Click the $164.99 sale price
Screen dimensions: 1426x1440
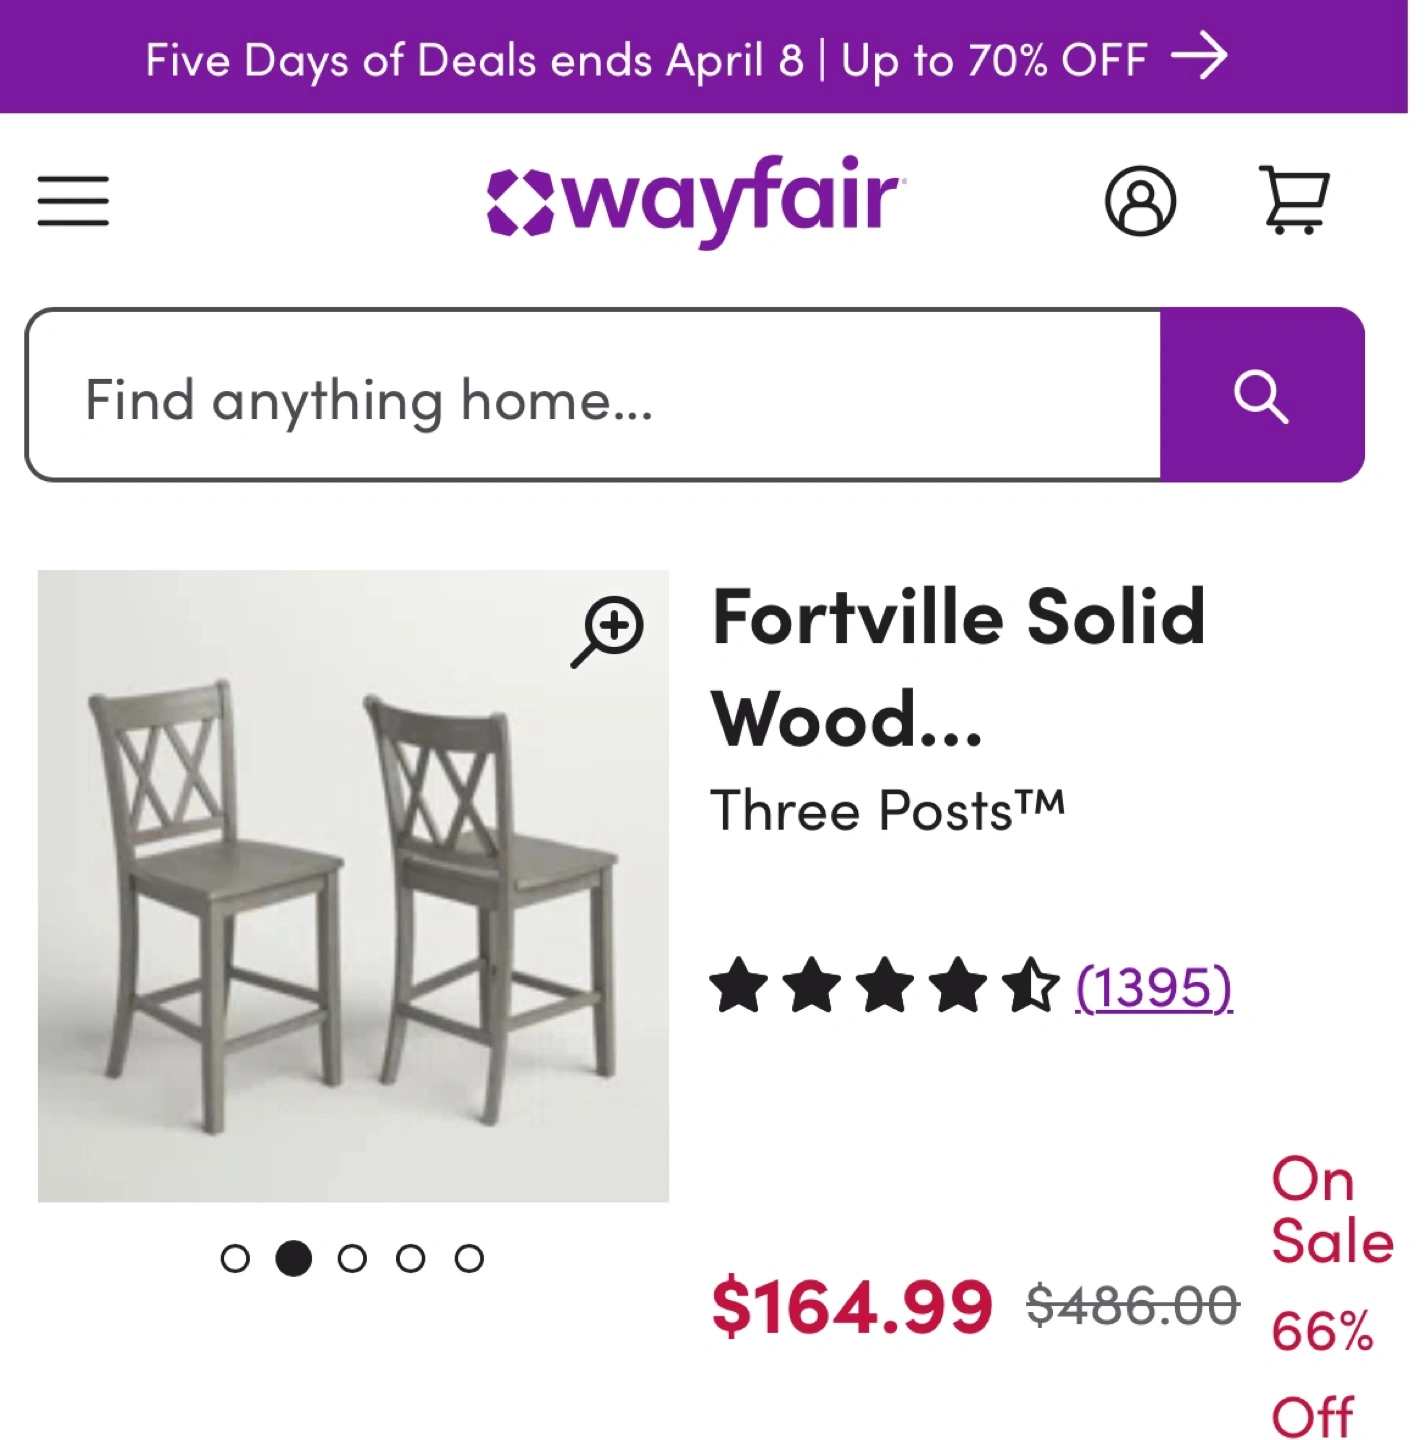tap(851, 1306)
